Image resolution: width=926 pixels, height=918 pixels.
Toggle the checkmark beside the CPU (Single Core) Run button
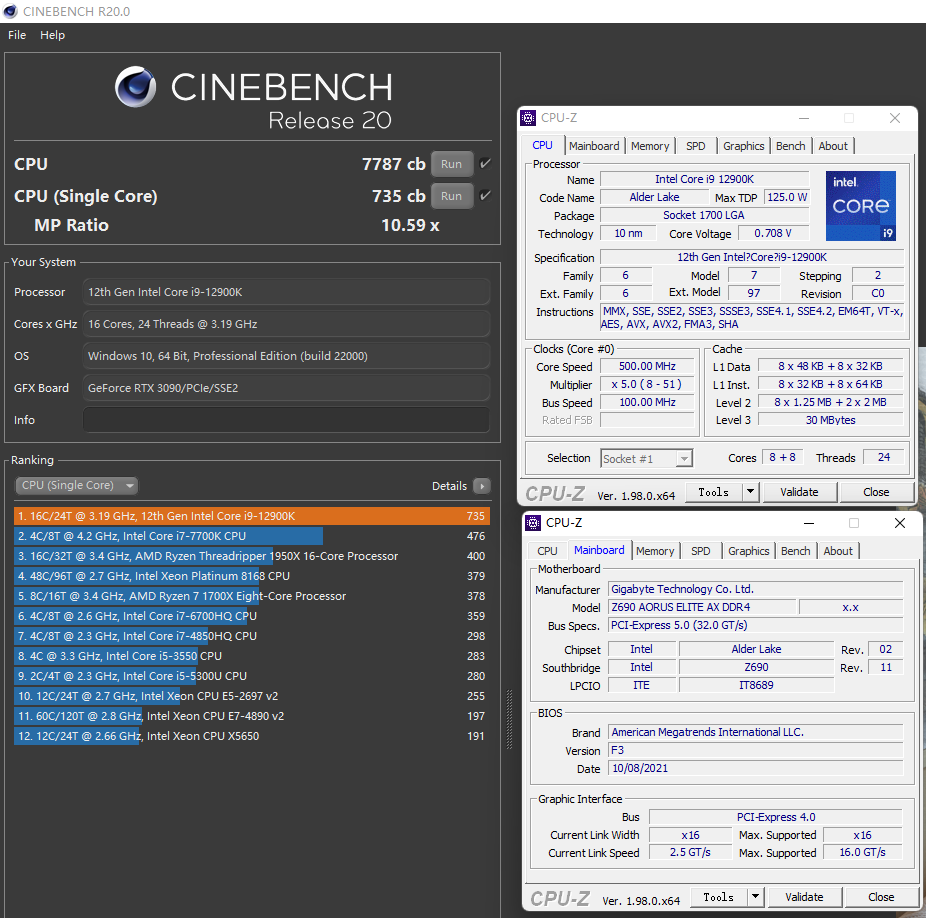point(486,196)
